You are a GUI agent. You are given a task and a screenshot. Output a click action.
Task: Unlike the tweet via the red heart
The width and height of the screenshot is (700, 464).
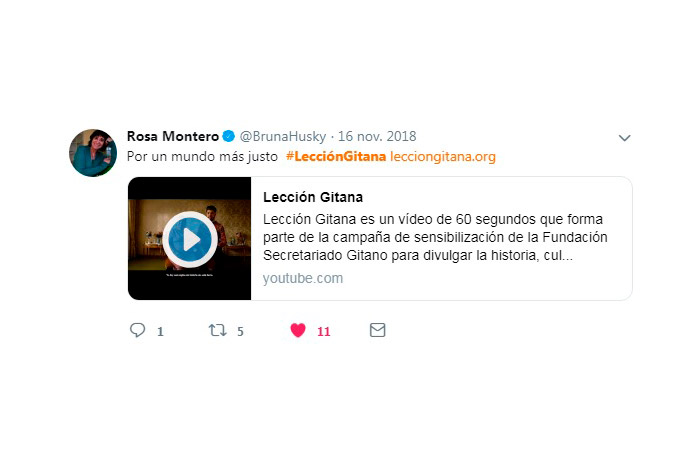click(x=298, y=330)
